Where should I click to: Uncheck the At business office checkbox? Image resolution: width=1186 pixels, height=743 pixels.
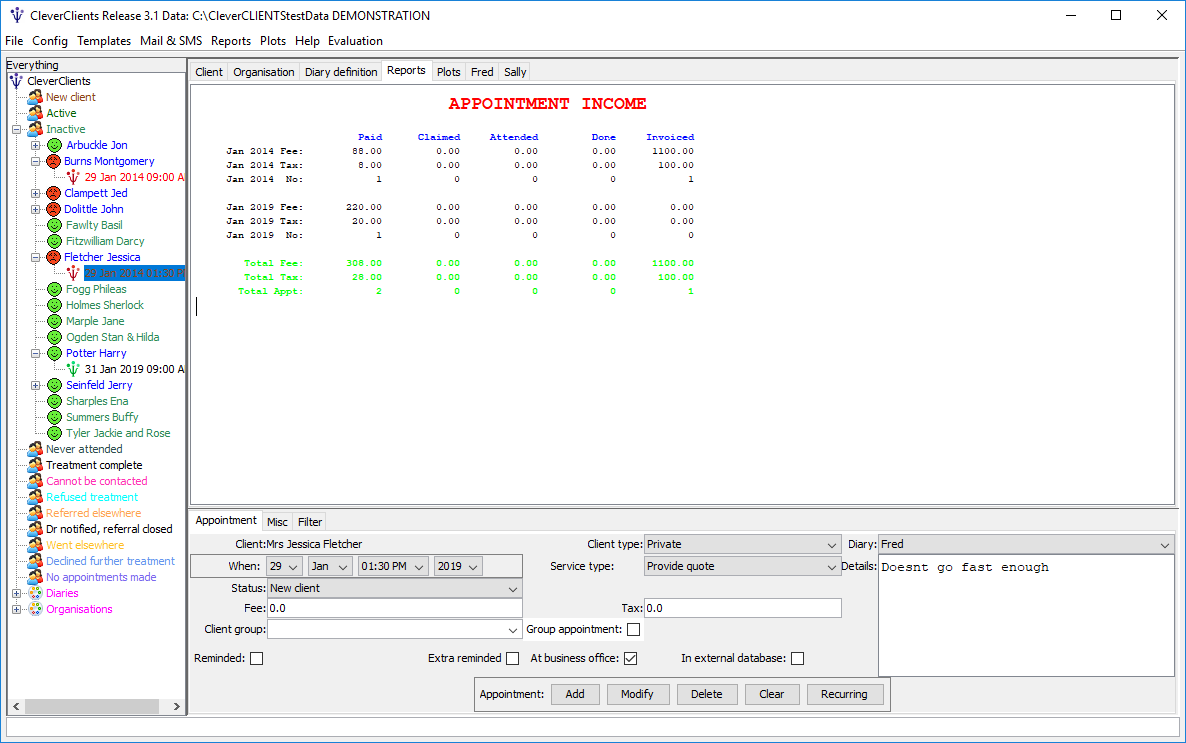point(631,658)
